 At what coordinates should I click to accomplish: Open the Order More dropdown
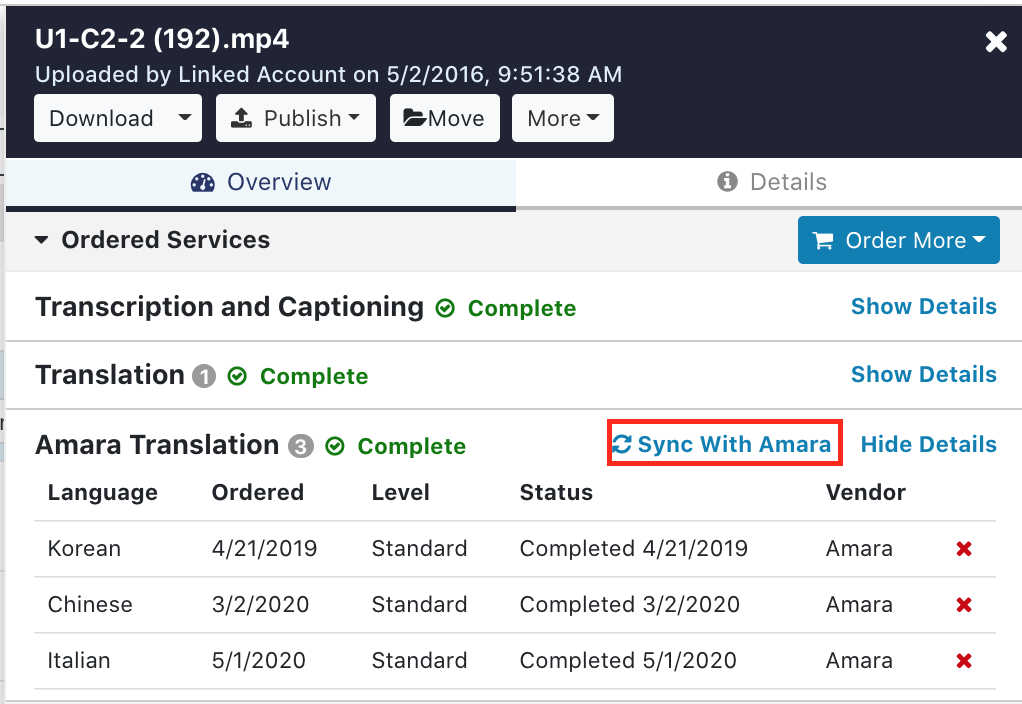point(898,240)
